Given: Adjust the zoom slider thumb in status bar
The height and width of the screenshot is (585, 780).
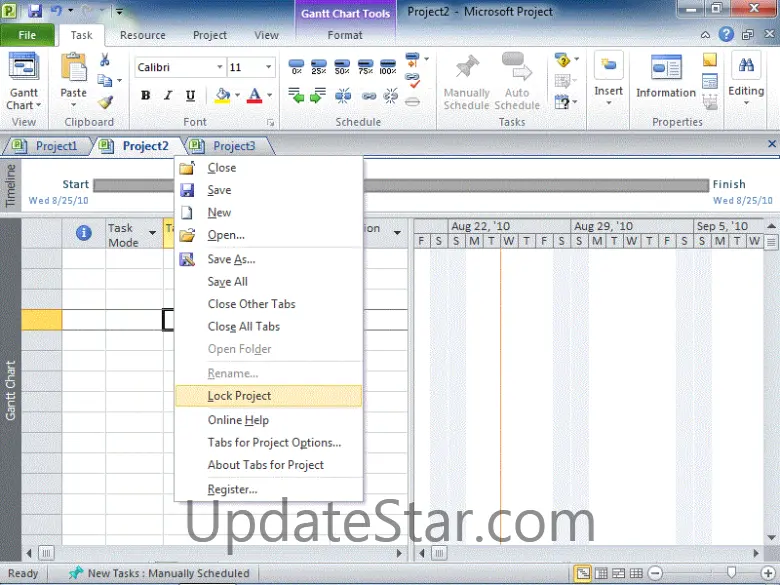Looking at the screenshot, I should pyautogui.click(x=731, y=573).
